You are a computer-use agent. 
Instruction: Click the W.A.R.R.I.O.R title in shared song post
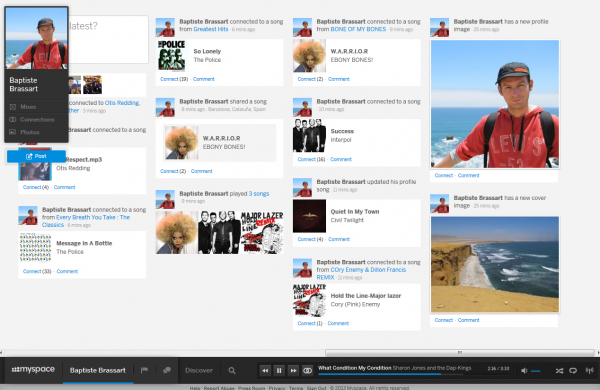point(221,138)
